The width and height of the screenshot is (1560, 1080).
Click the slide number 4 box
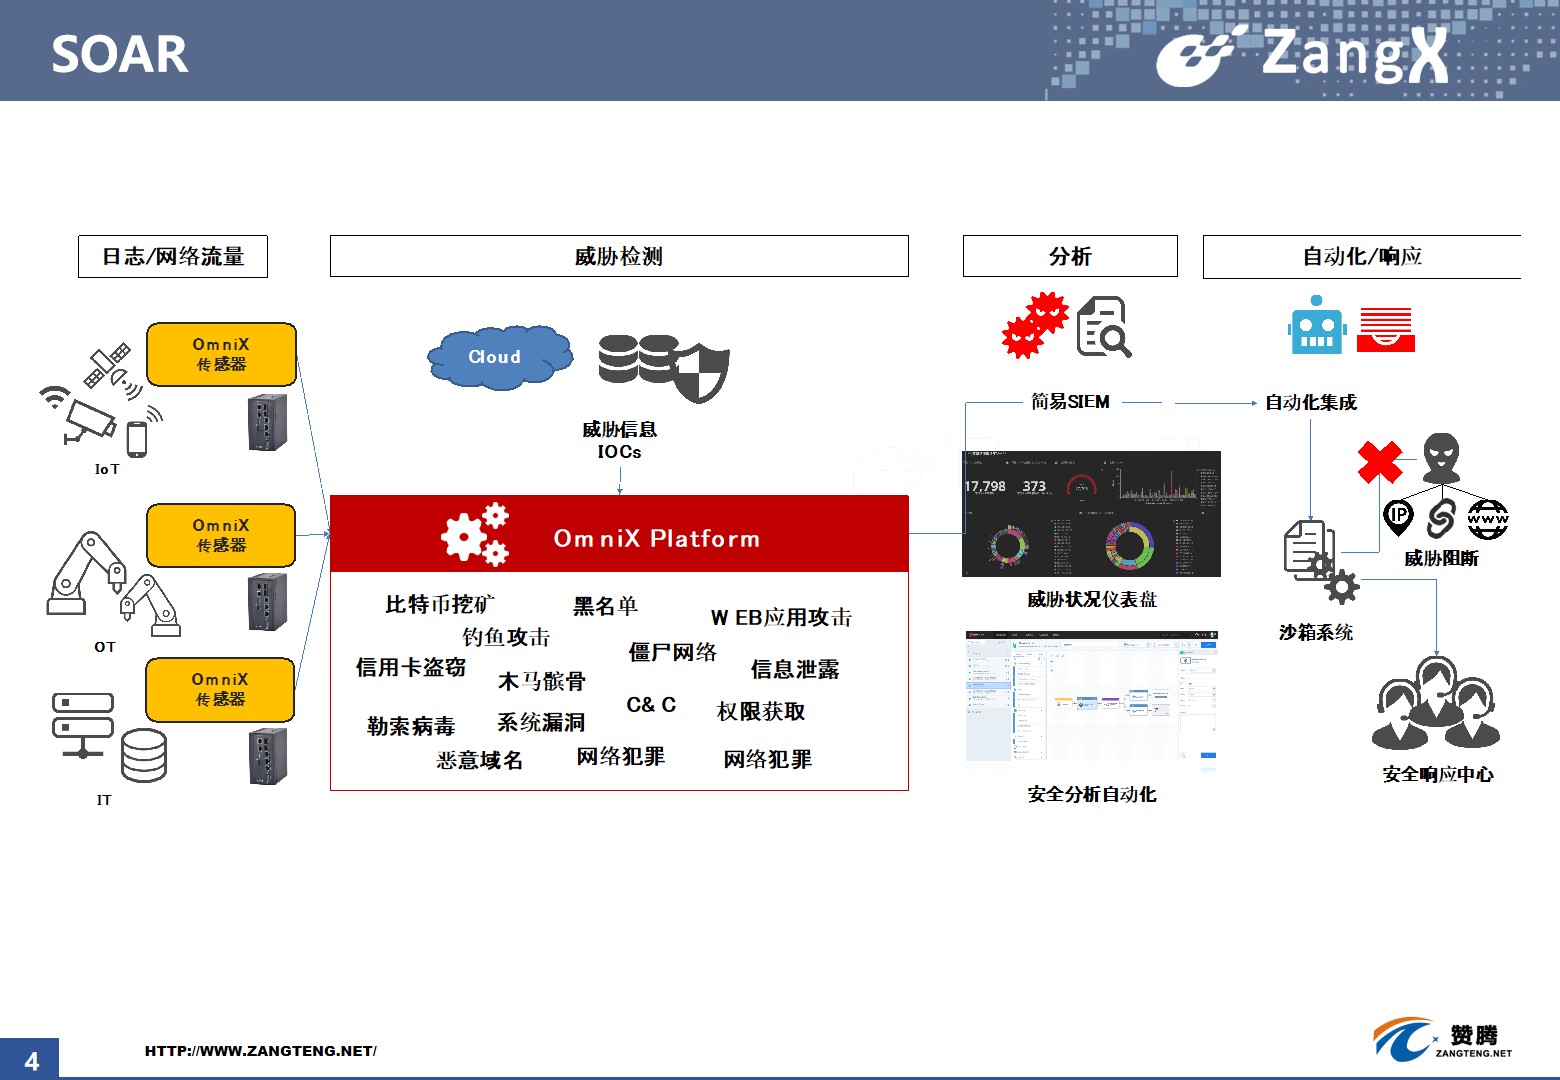pos(30,1059)
